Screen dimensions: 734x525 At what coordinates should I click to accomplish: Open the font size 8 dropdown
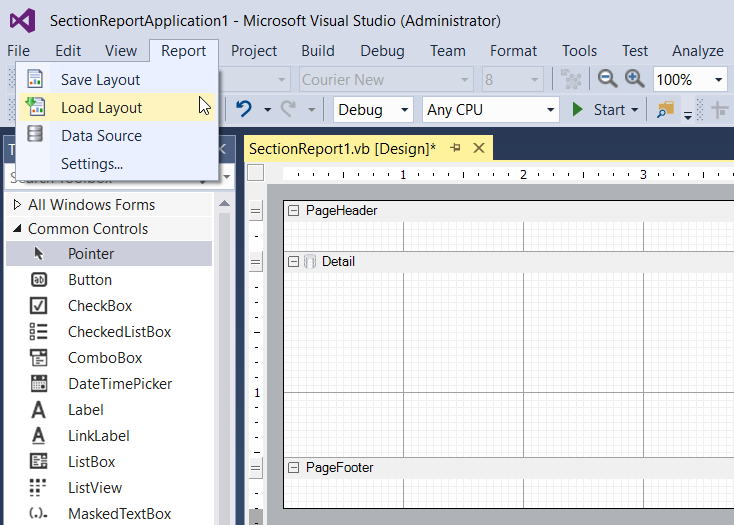click(534, 80)
